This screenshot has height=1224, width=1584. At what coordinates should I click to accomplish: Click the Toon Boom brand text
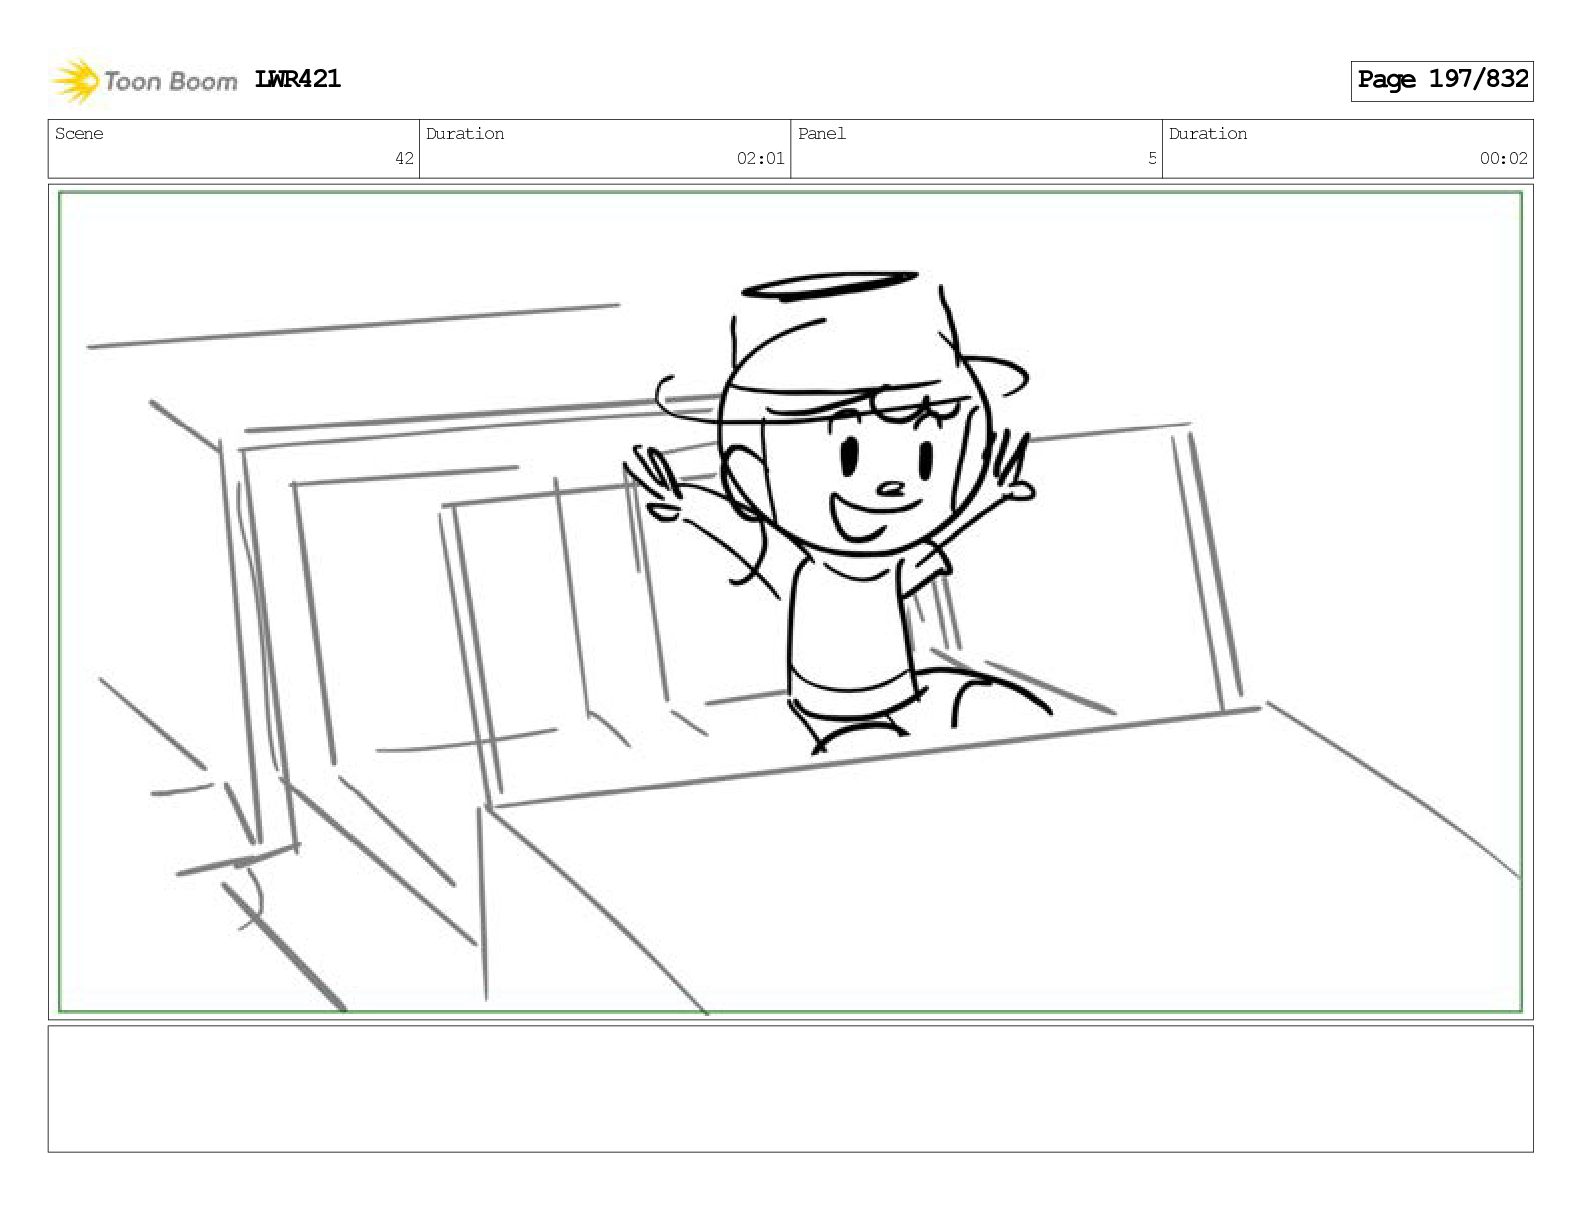pyautogui.click(x=170, y=81)
